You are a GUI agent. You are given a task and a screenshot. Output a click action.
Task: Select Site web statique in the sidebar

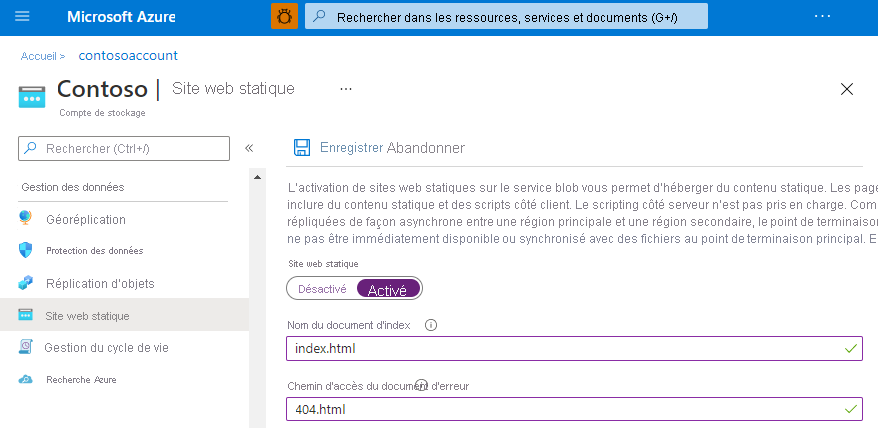124,315
